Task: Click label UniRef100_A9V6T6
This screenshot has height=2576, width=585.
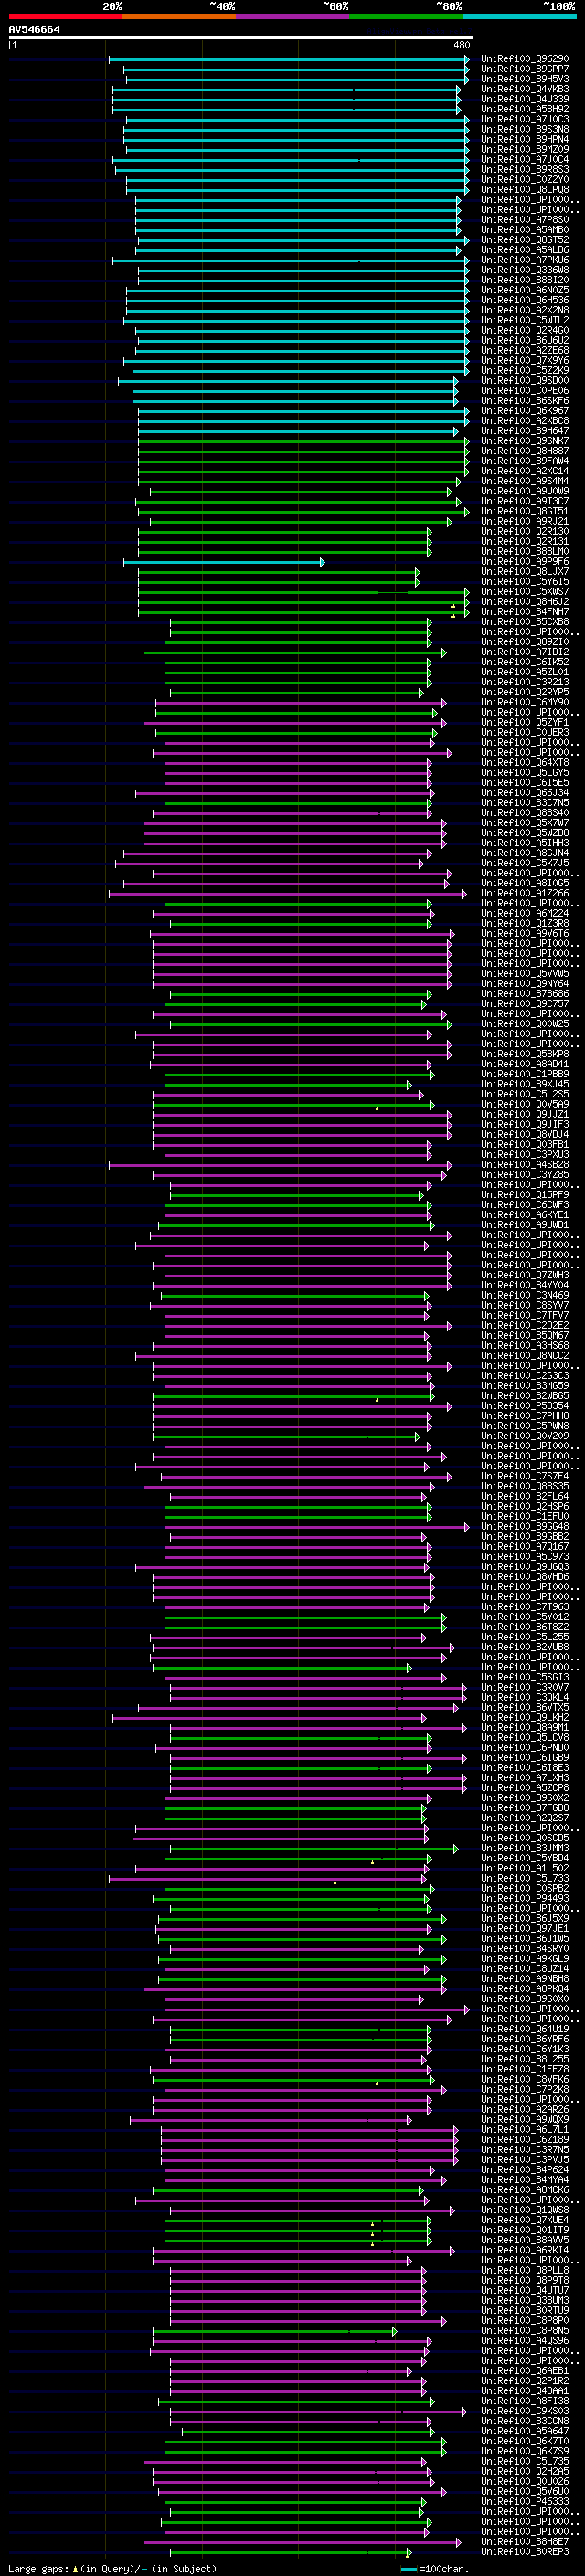Action: click(x=525, y=934)
